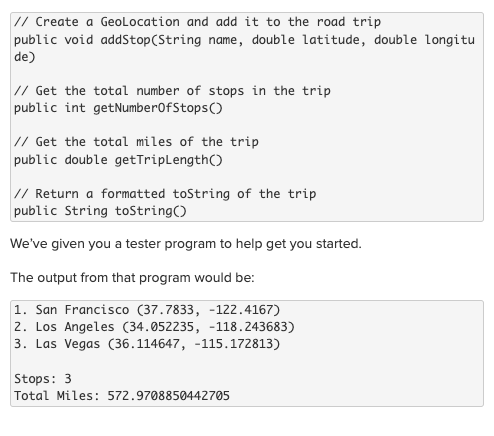The image size is (494, 436).
Task: Click the 'Create a GeoLocation' comment line
Action: pos(197,22)
